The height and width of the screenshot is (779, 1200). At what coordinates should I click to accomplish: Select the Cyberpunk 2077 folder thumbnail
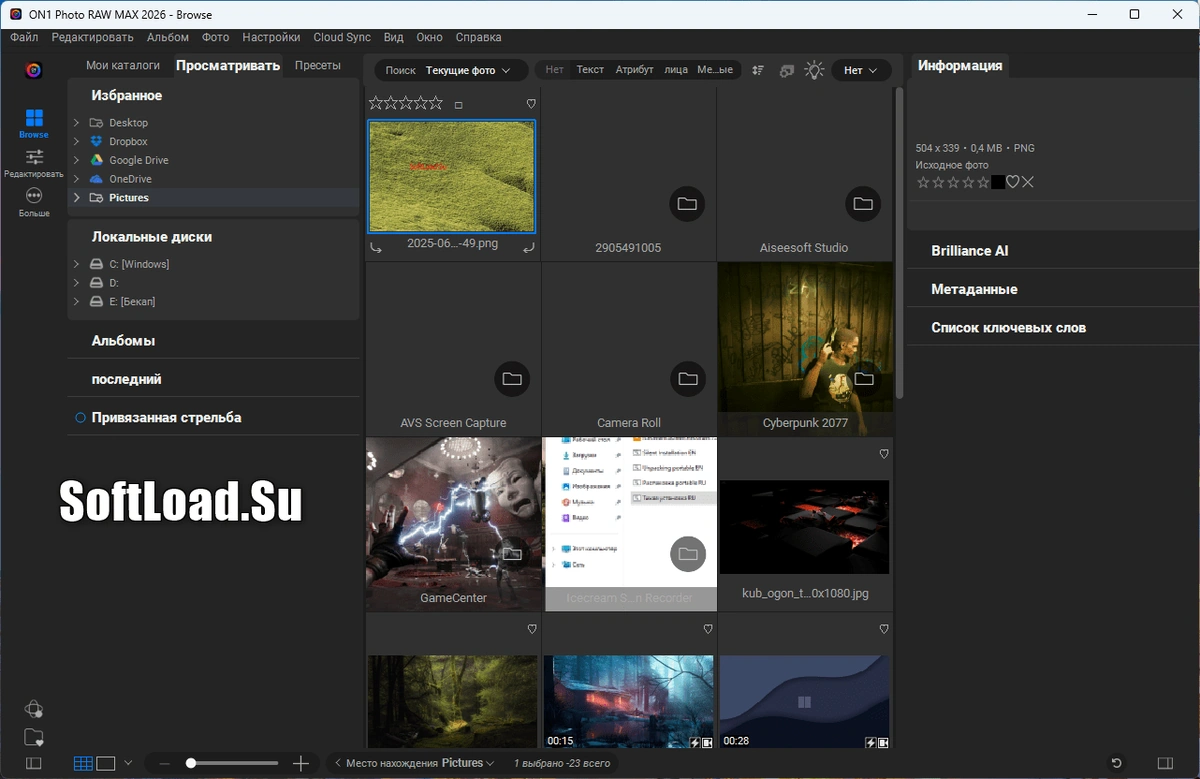(x=805, y=348)
